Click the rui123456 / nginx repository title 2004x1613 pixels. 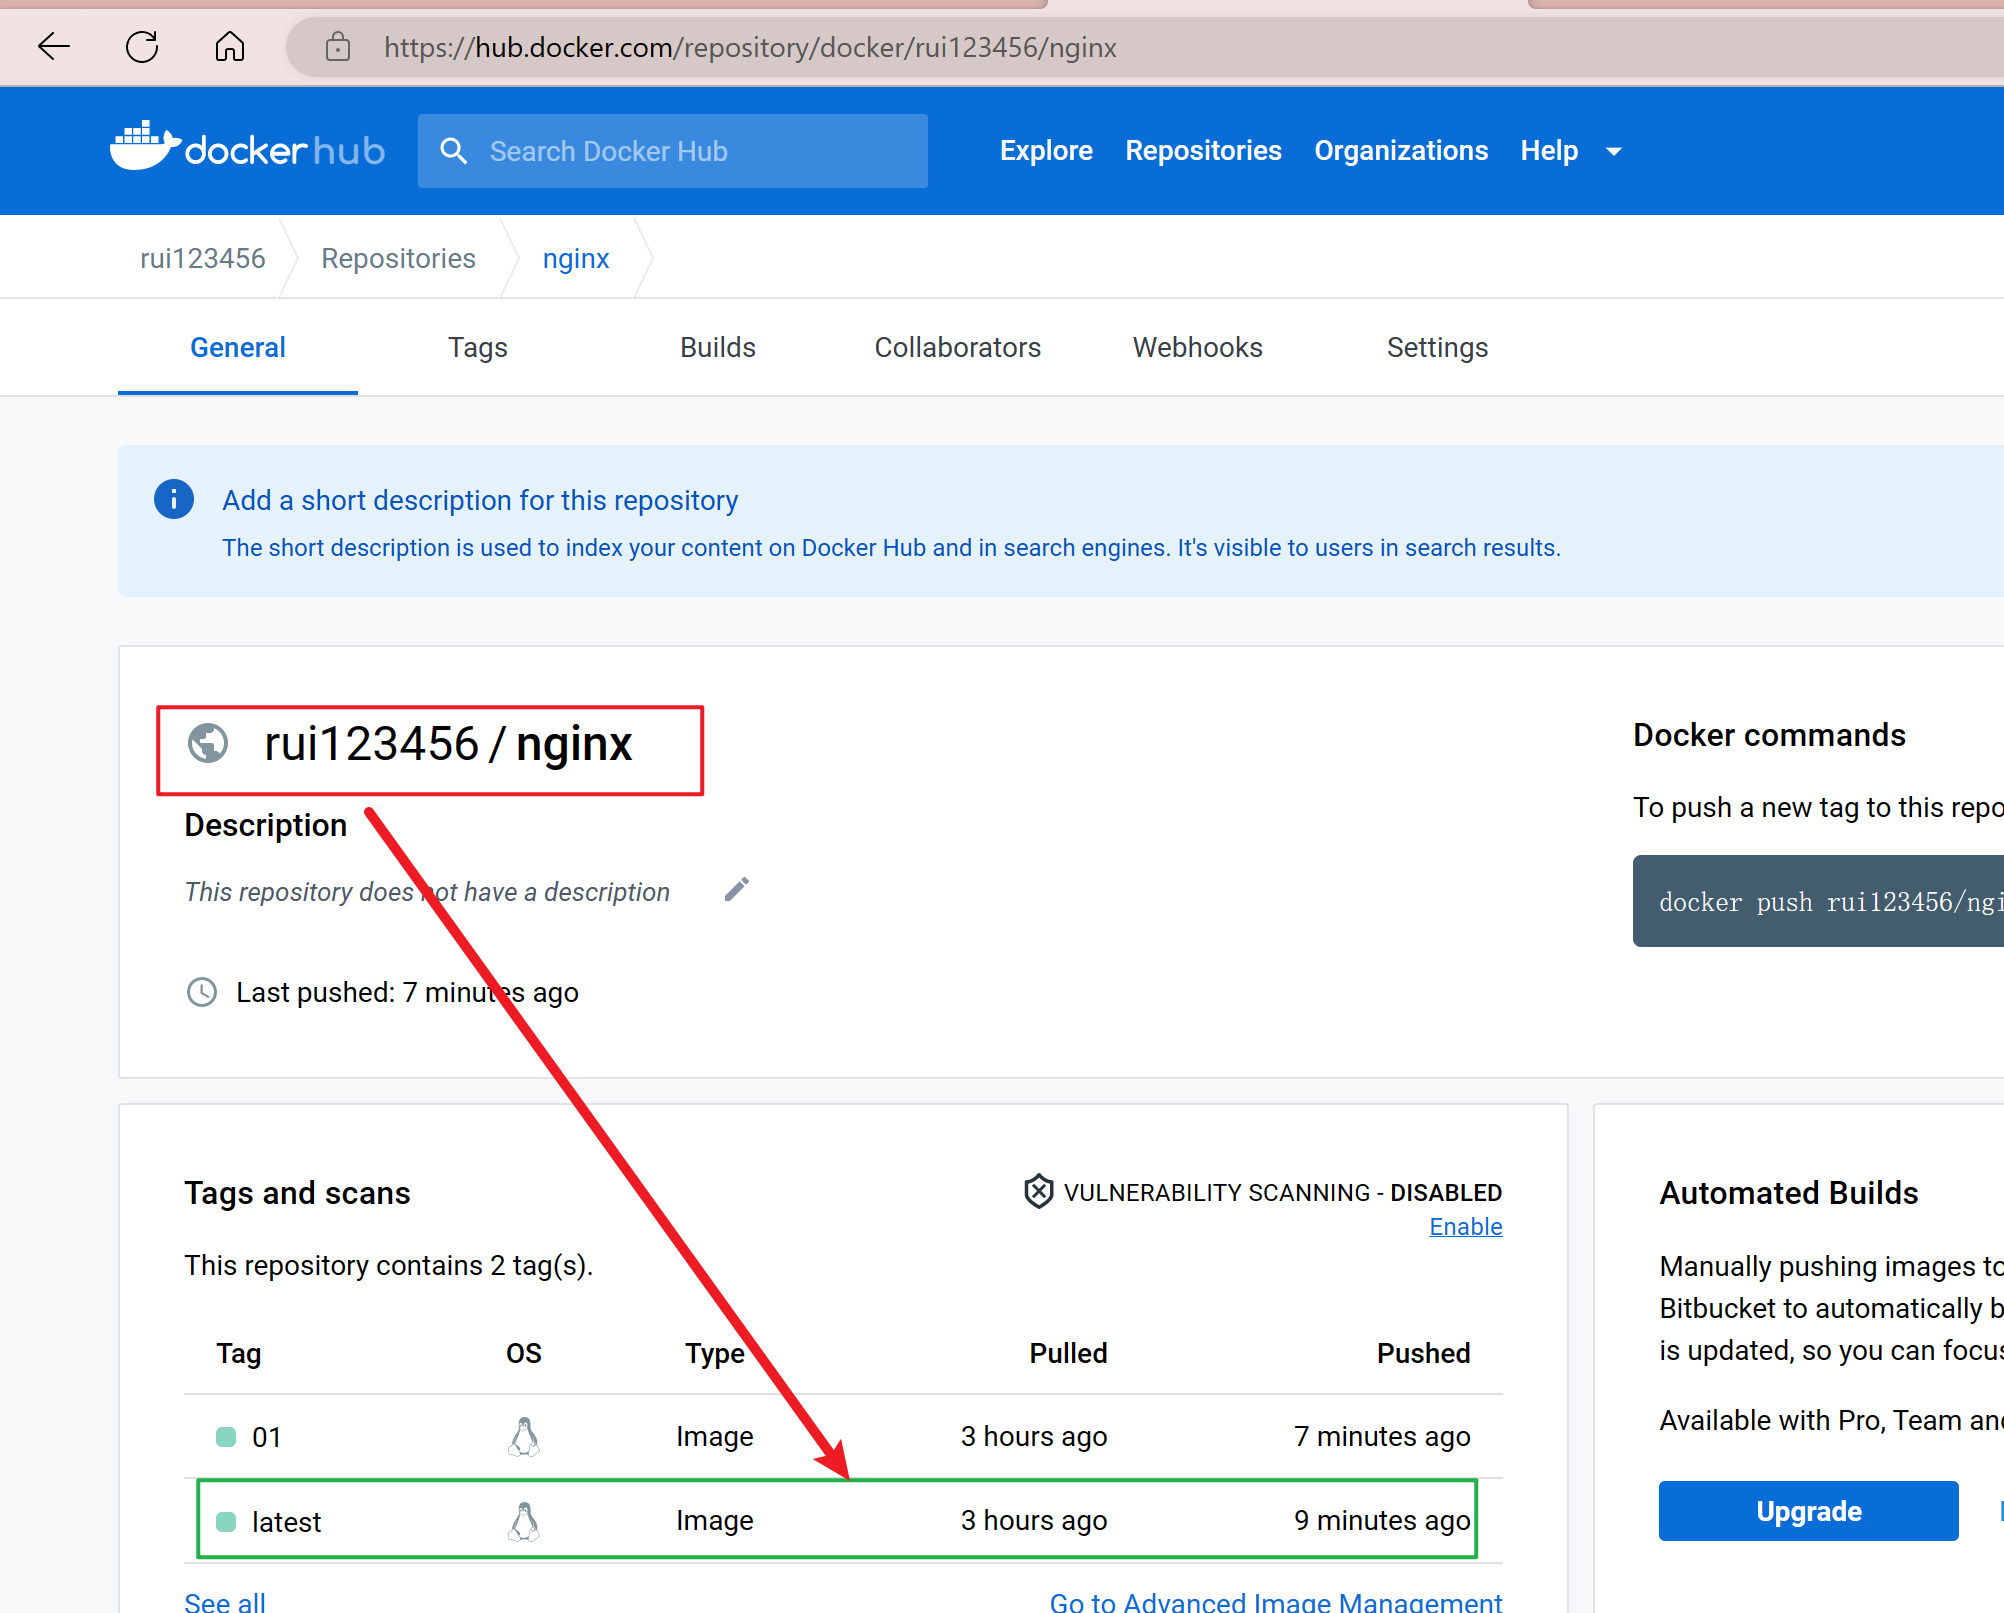point(448,744)
